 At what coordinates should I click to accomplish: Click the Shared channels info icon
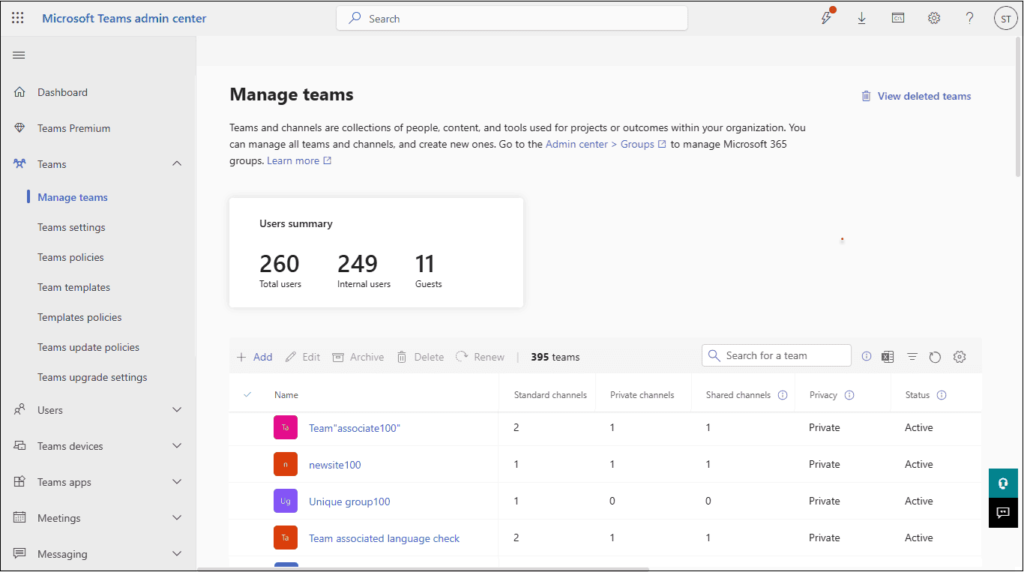click(782, 395)
